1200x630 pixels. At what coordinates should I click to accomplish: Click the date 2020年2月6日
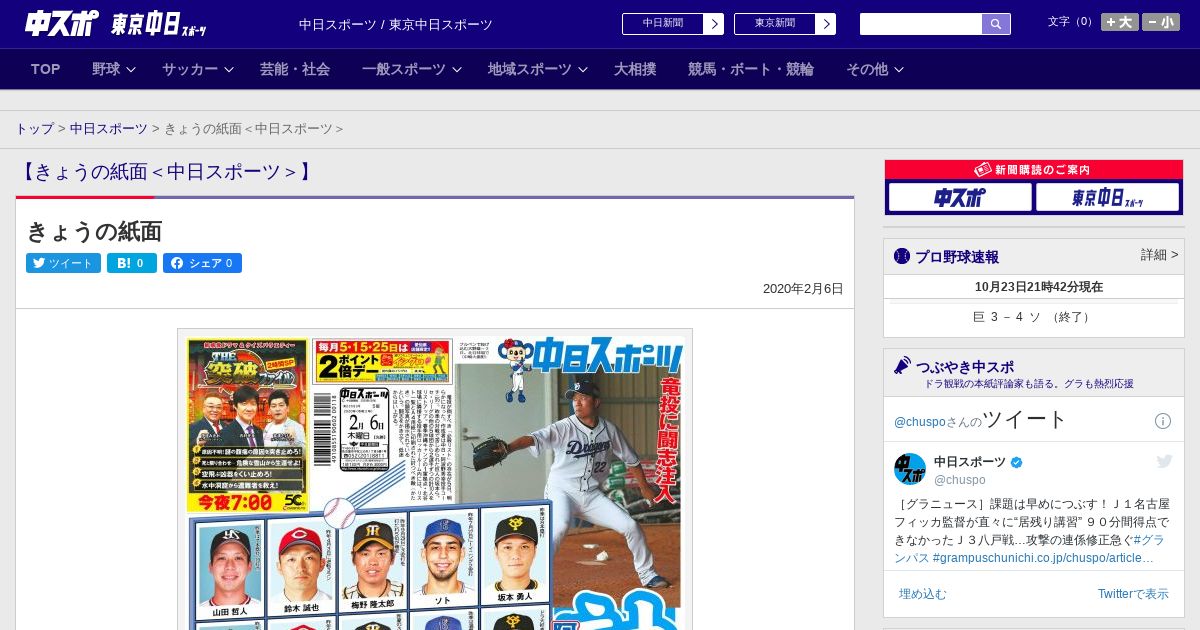[x=803, y=289]
